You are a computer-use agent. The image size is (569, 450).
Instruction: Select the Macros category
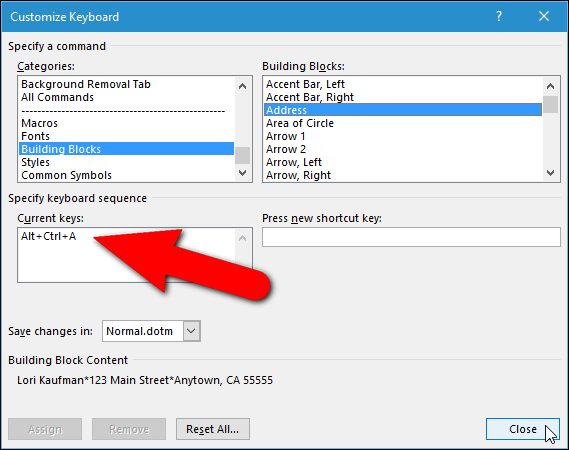tap(40, 123)
